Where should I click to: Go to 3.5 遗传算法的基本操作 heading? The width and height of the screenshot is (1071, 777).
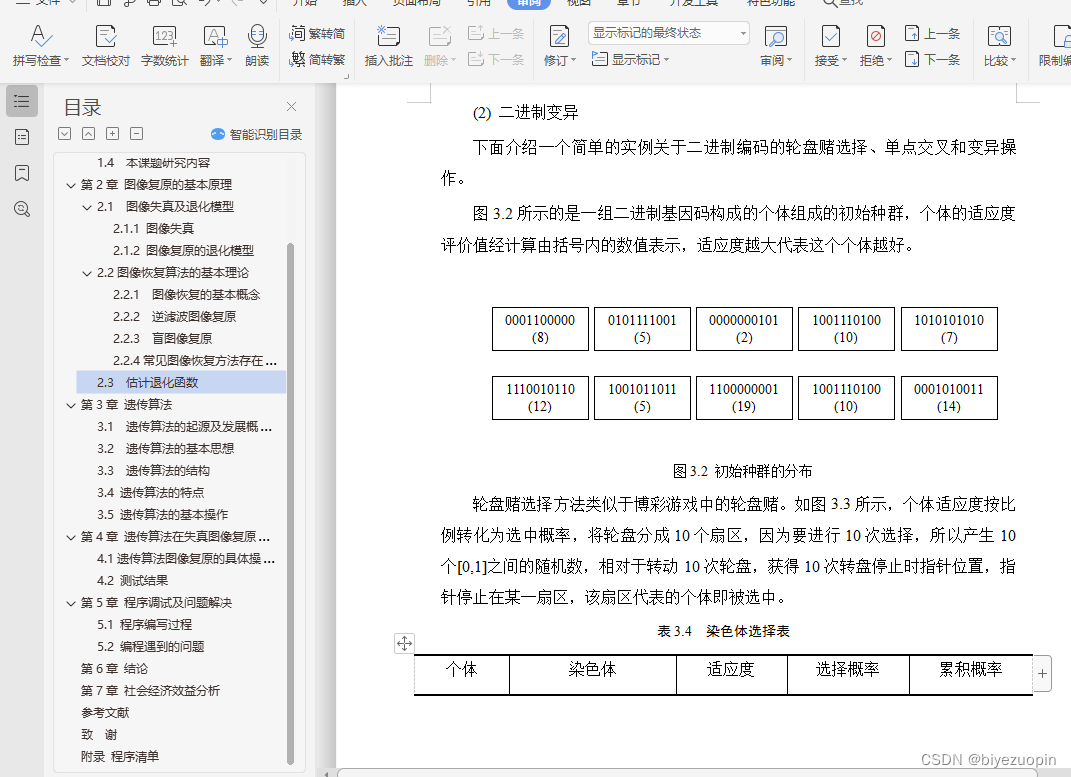tap(163, 514)
